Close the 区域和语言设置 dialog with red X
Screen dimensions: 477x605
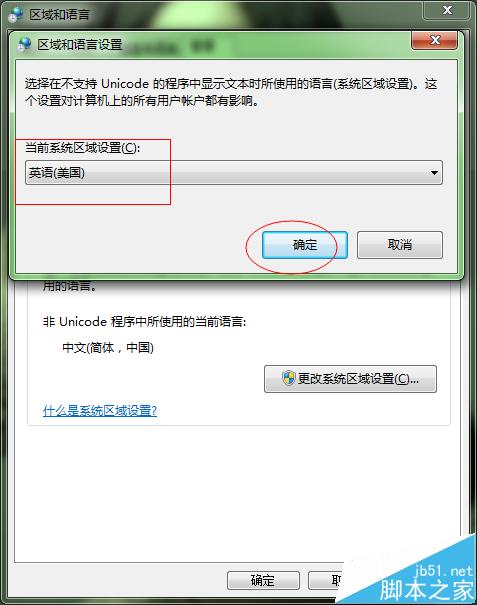tap(435, 40)
